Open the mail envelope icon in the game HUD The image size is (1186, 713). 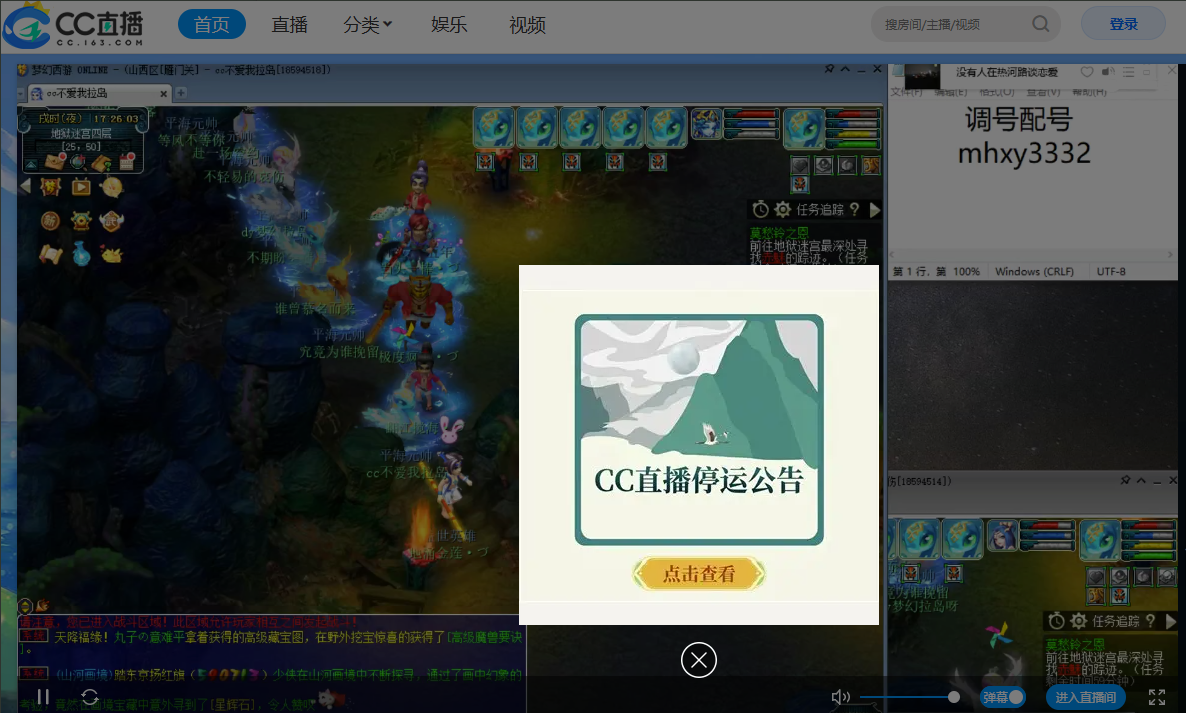pyautogui.click(x=55, y=161)
